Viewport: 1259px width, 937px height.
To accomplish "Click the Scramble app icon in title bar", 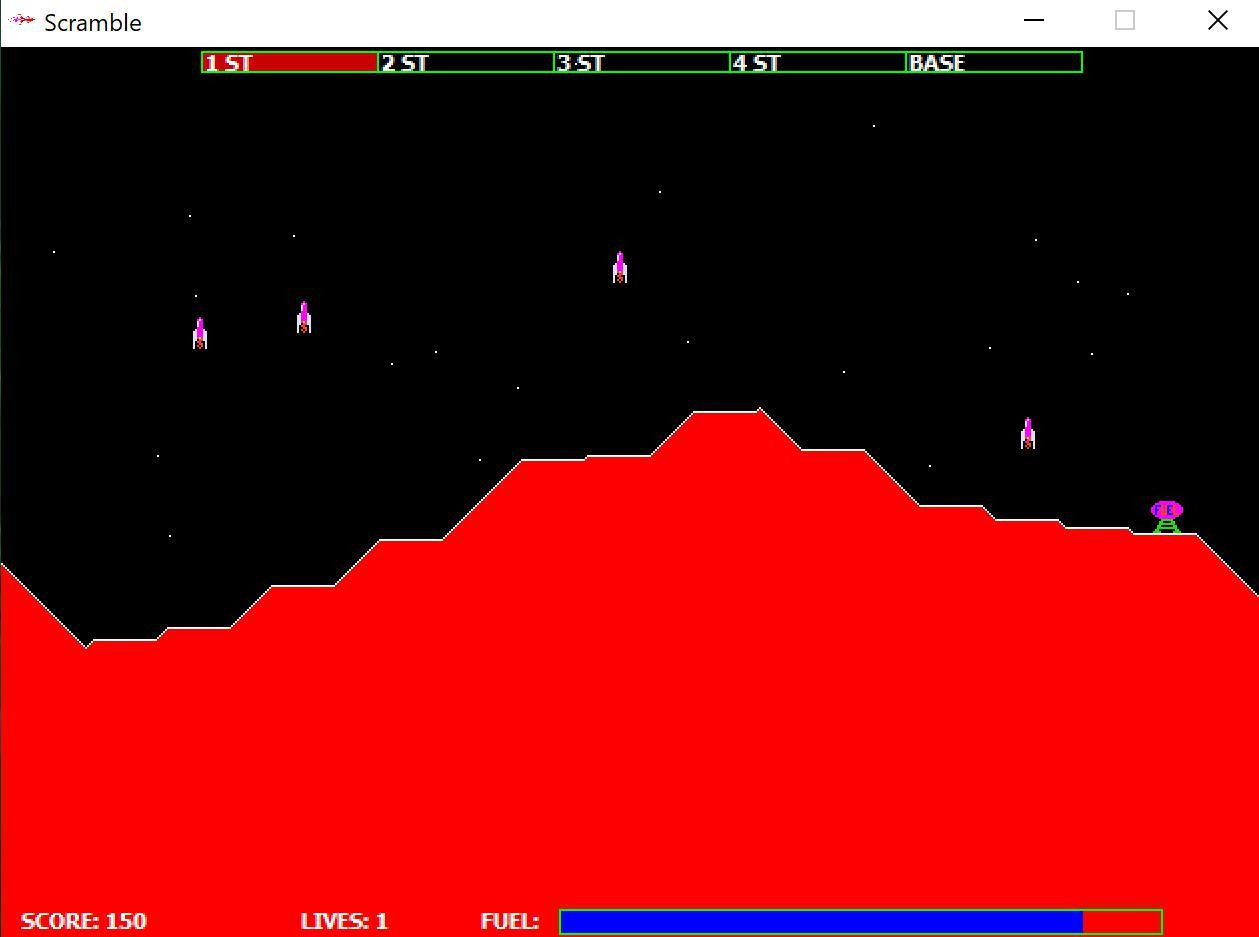I will coord(21,20).
